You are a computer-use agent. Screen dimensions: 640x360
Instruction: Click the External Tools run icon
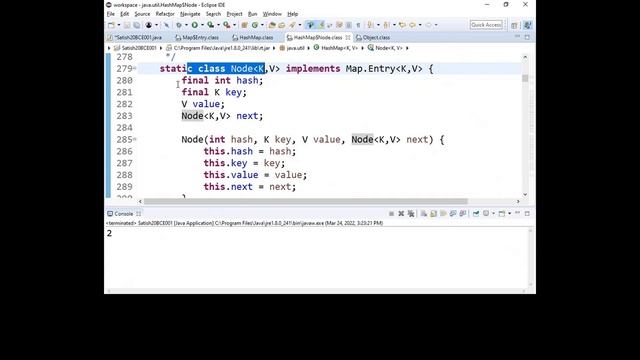pyautogui.click(x=227, y=25)
